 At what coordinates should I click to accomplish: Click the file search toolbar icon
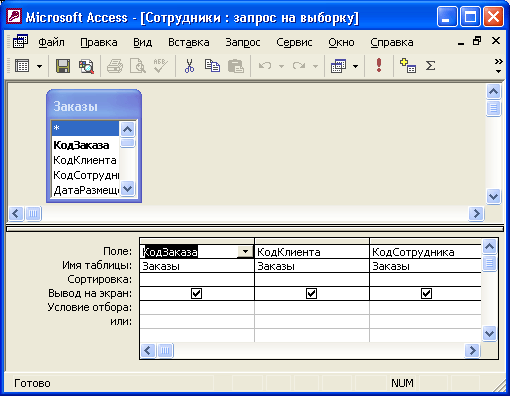tap(86, 66)
